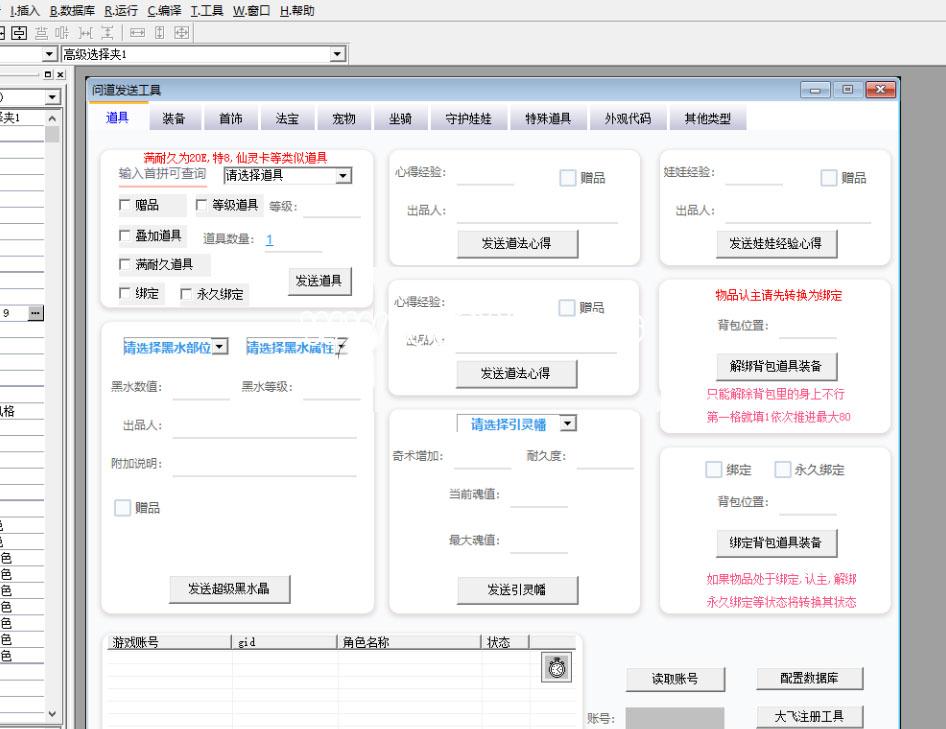Click the left panel scrollbar down arrow
Screen dimensions: 946x729
point(53,714)
